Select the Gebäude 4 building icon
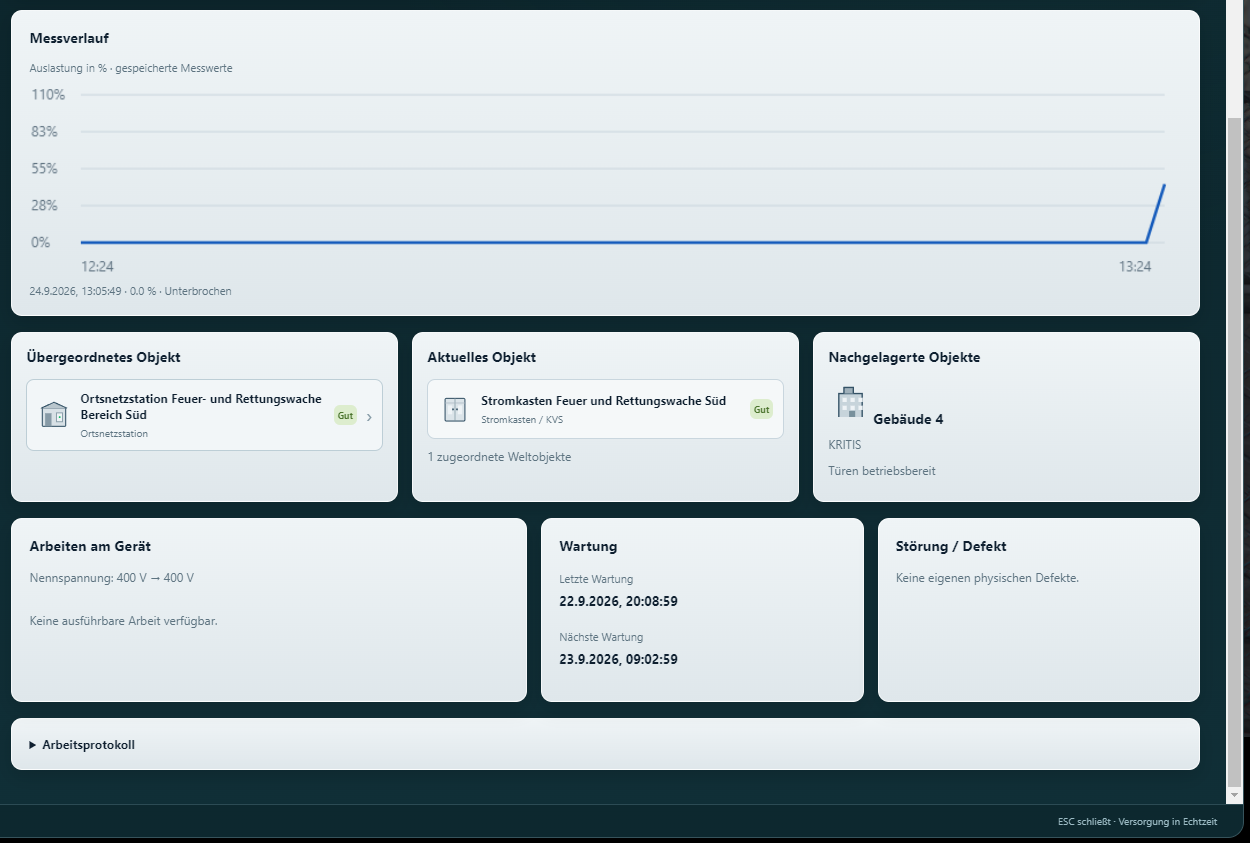1250x843 pixels. click(850, 402)
